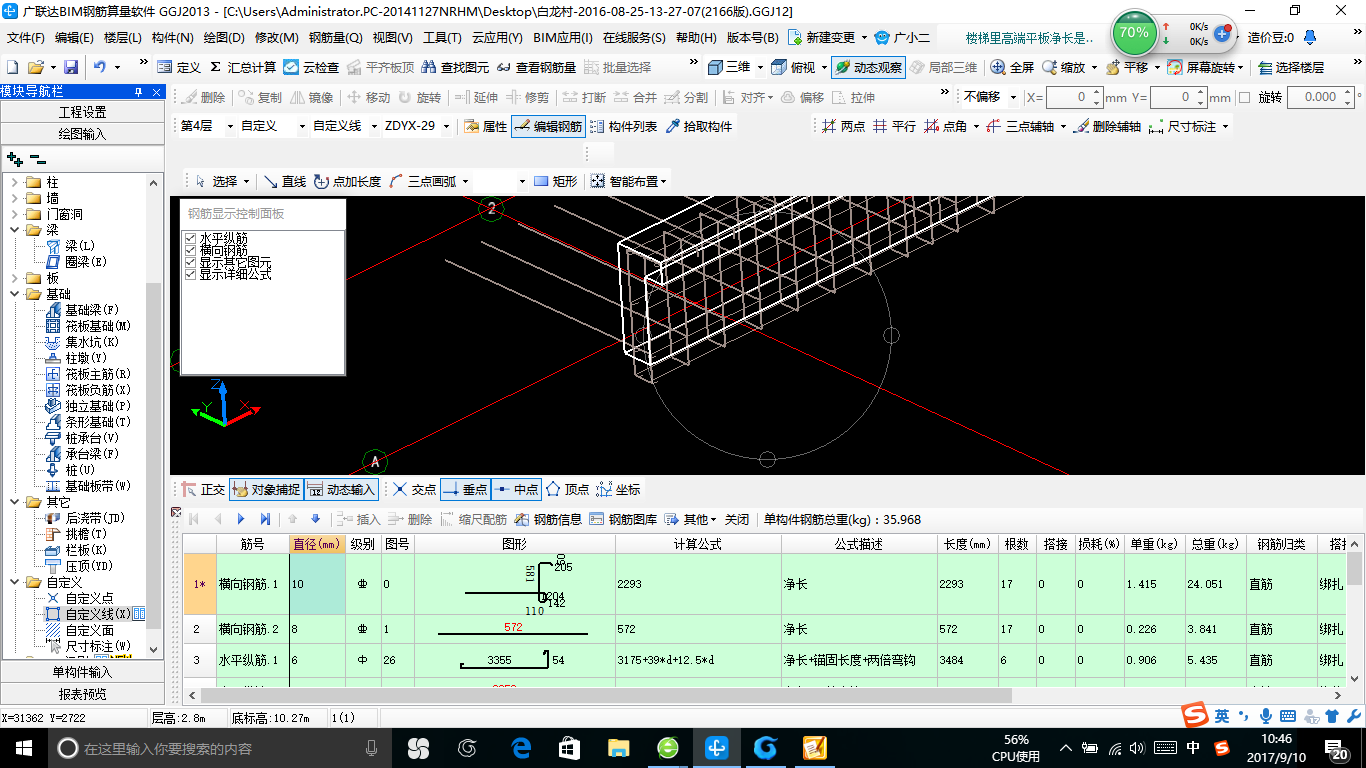This screenshot has height=768, width=1366.
Task: Open the 在线服务(S) menu
Action: [634, 38]
